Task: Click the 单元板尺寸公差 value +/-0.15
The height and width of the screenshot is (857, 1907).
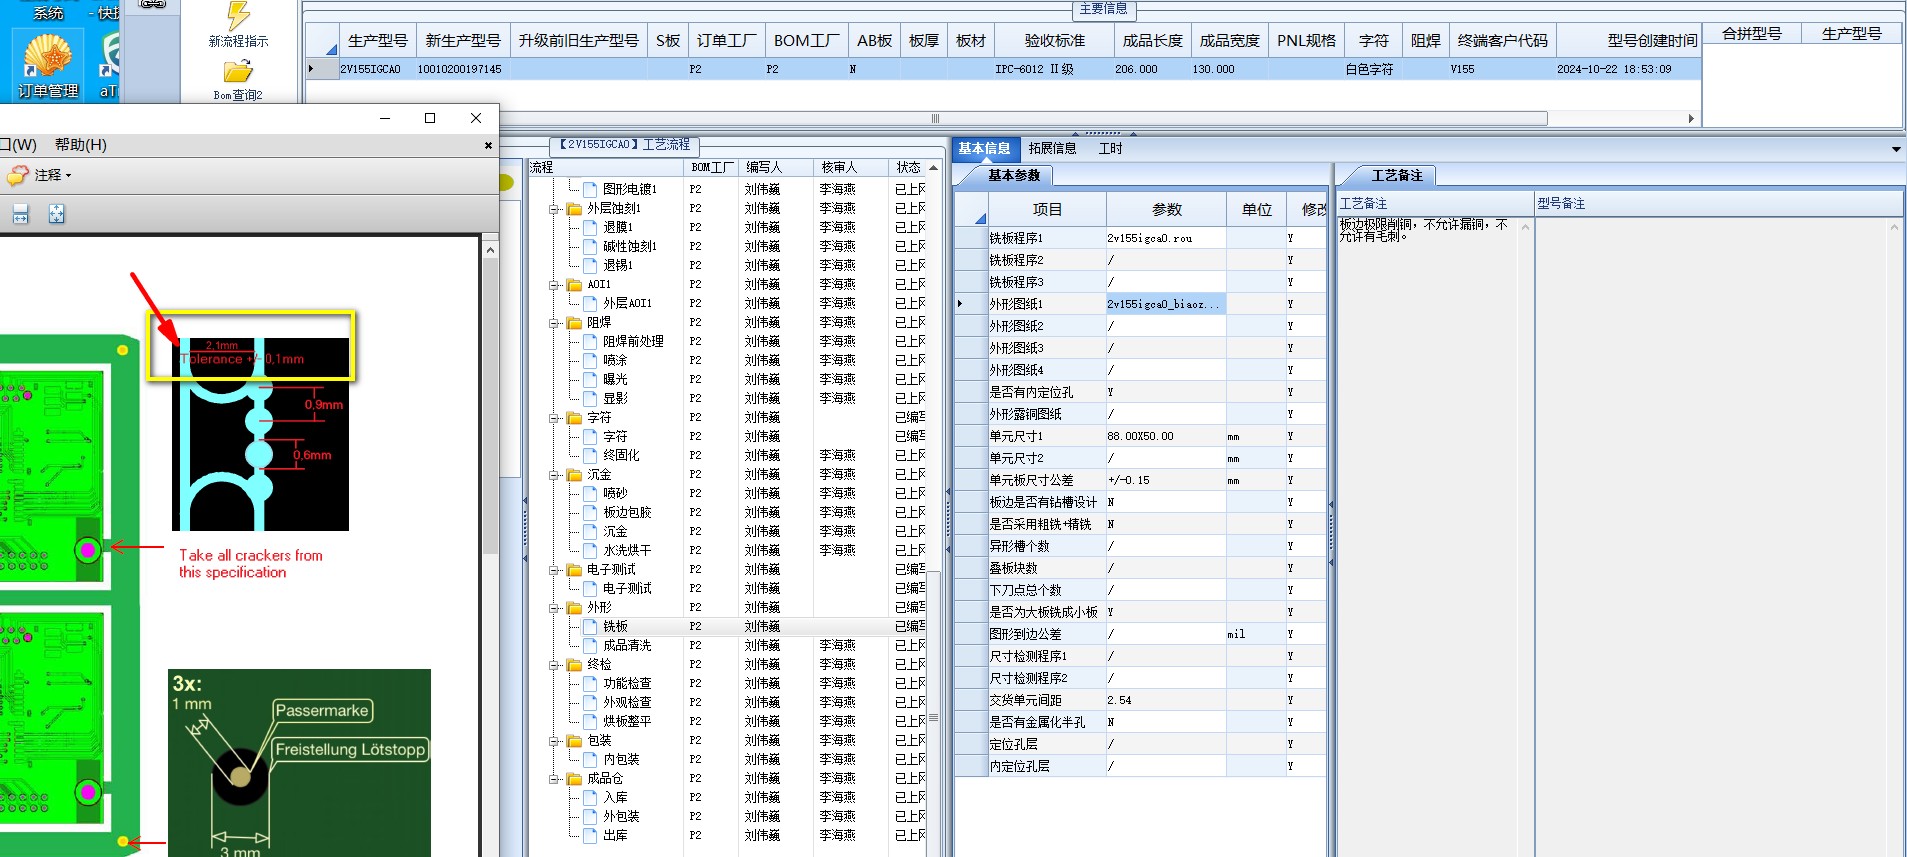Action: pos(1166,481)
